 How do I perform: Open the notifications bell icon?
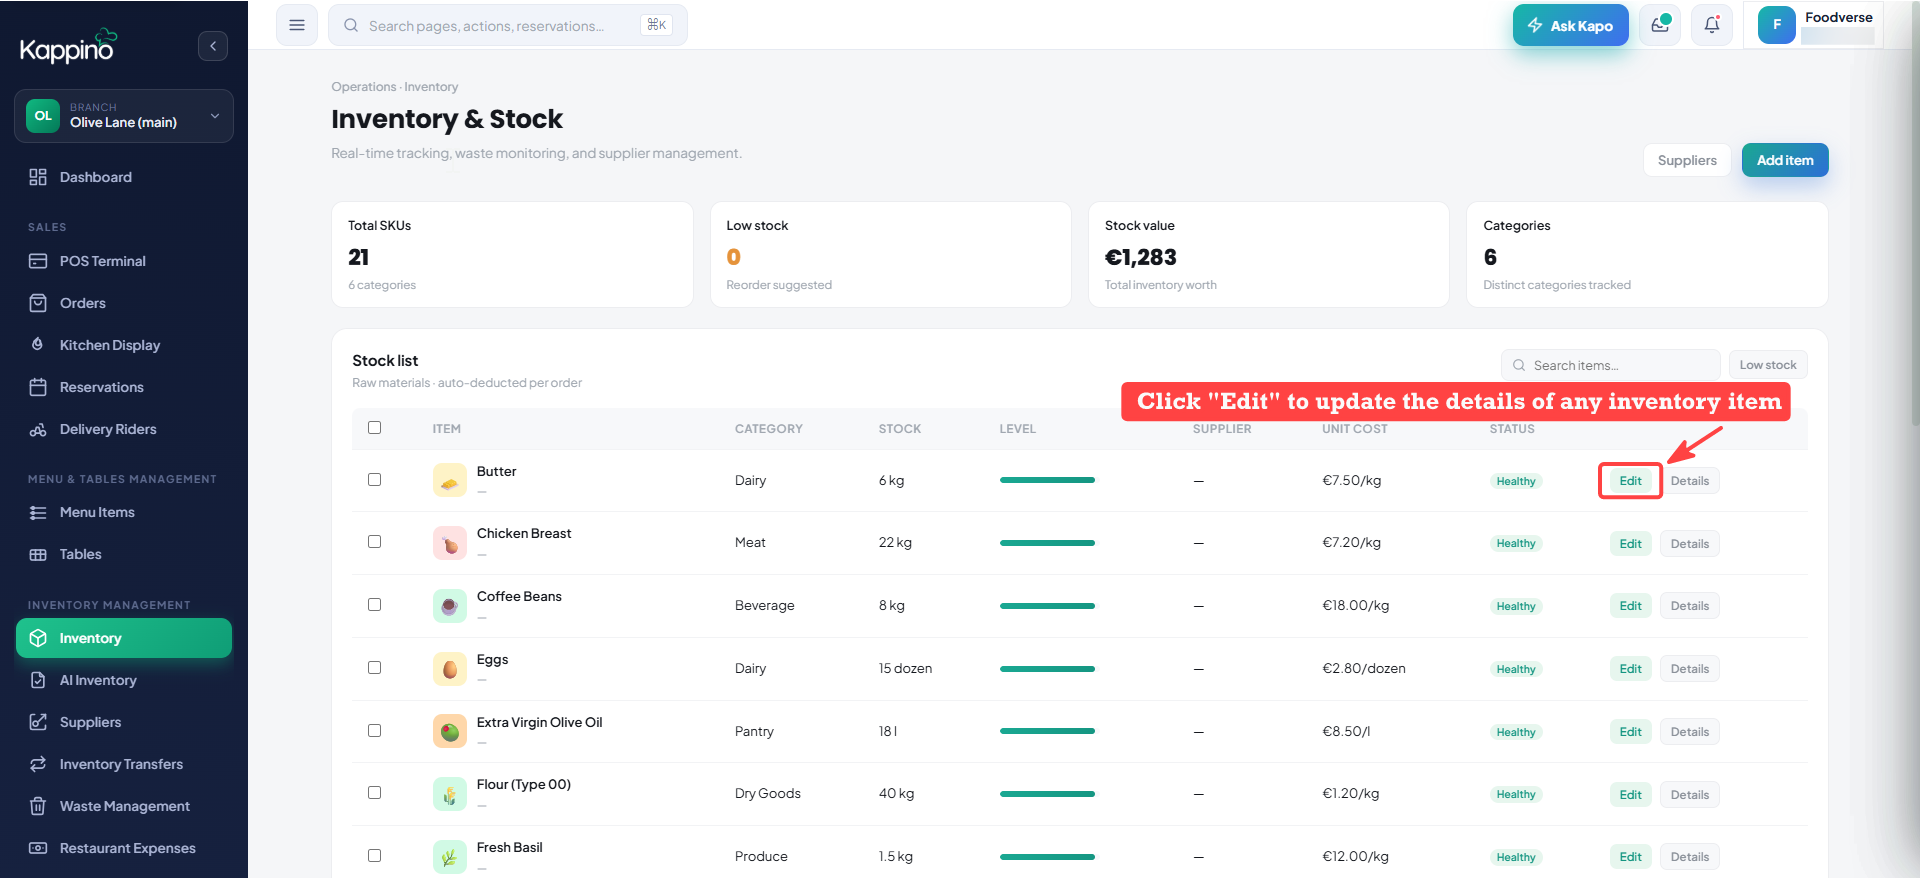pyautogui.click(x=1712, y=25)
